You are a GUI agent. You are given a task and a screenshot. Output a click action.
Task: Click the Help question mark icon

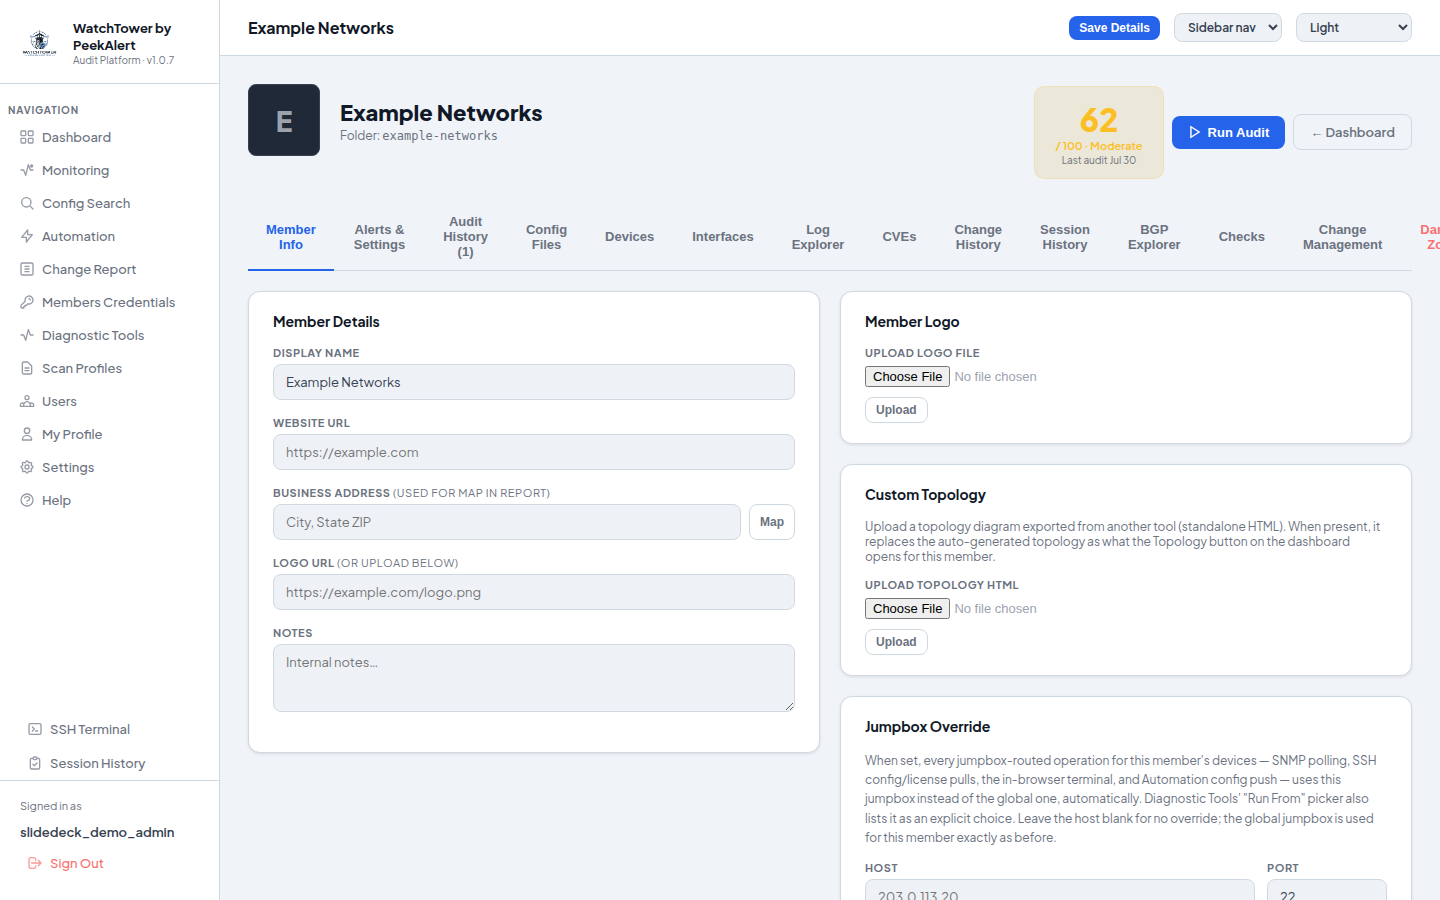coord(27,500)
